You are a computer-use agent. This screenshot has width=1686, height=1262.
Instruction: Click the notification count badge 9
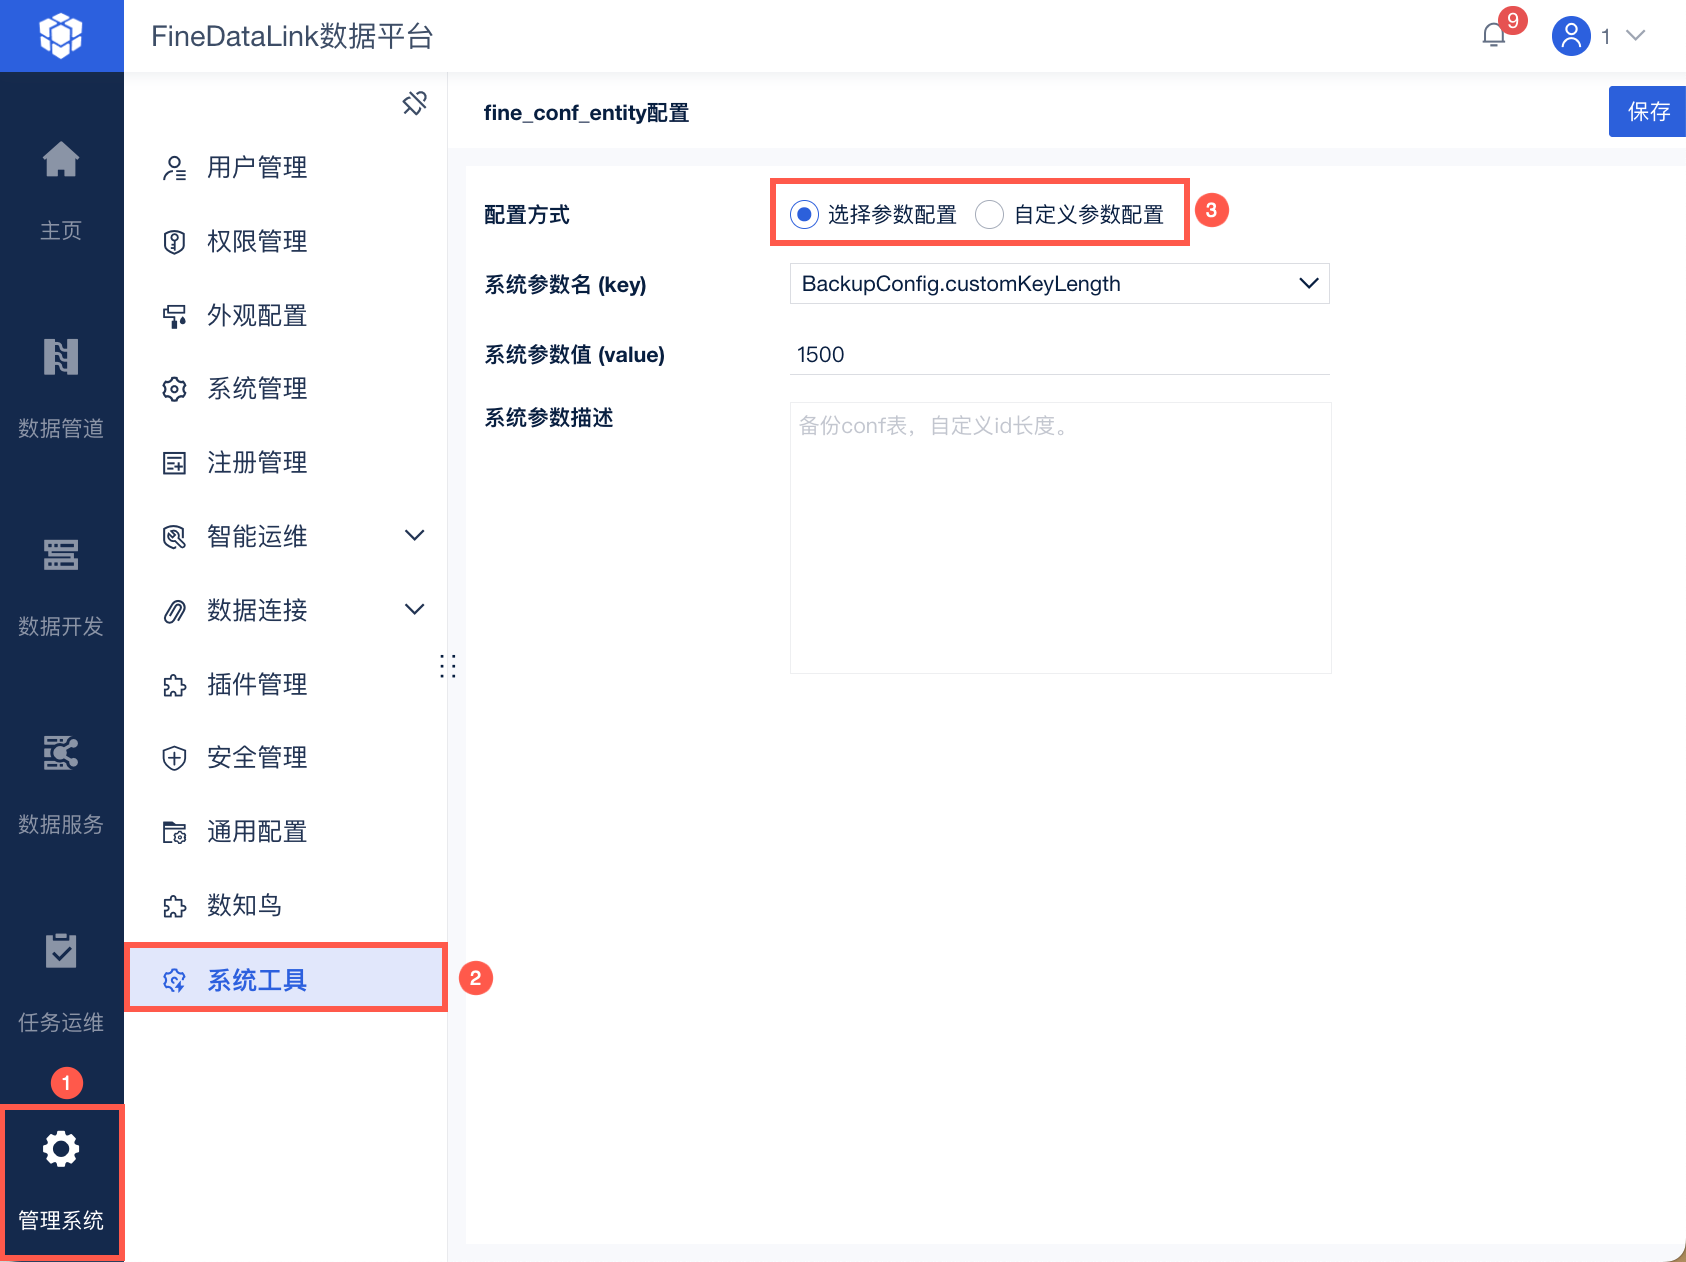click(1513, 20)
